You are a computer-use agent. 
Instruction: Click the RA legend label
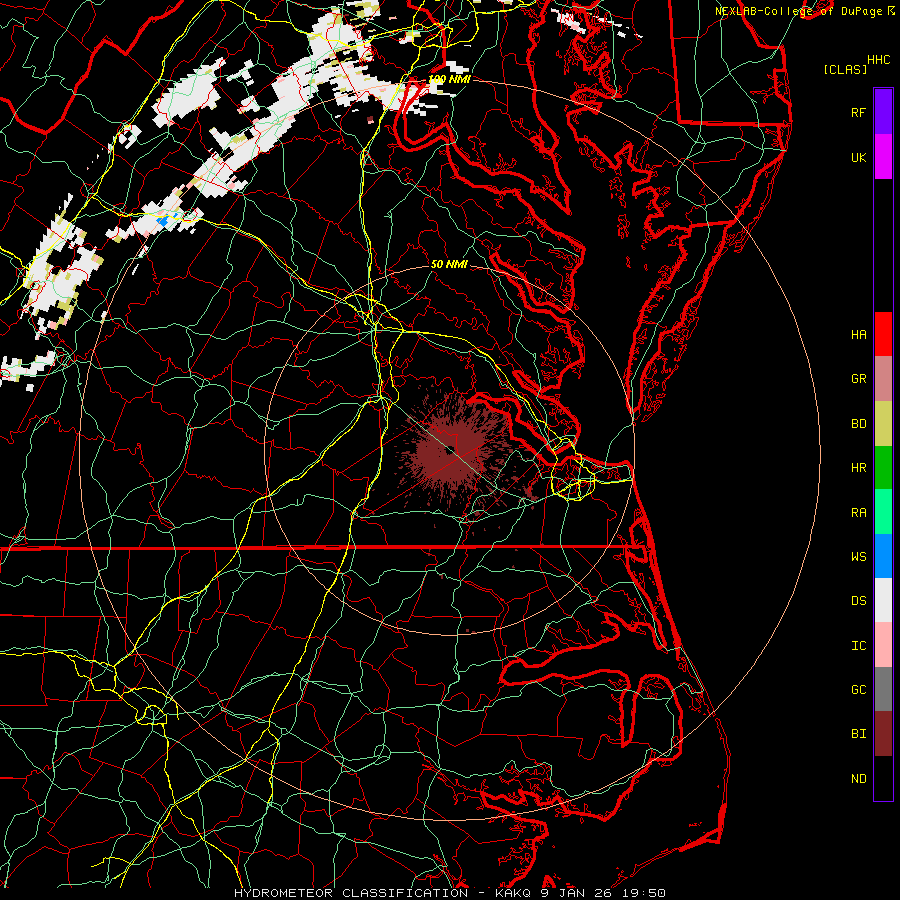click(859, 513)
